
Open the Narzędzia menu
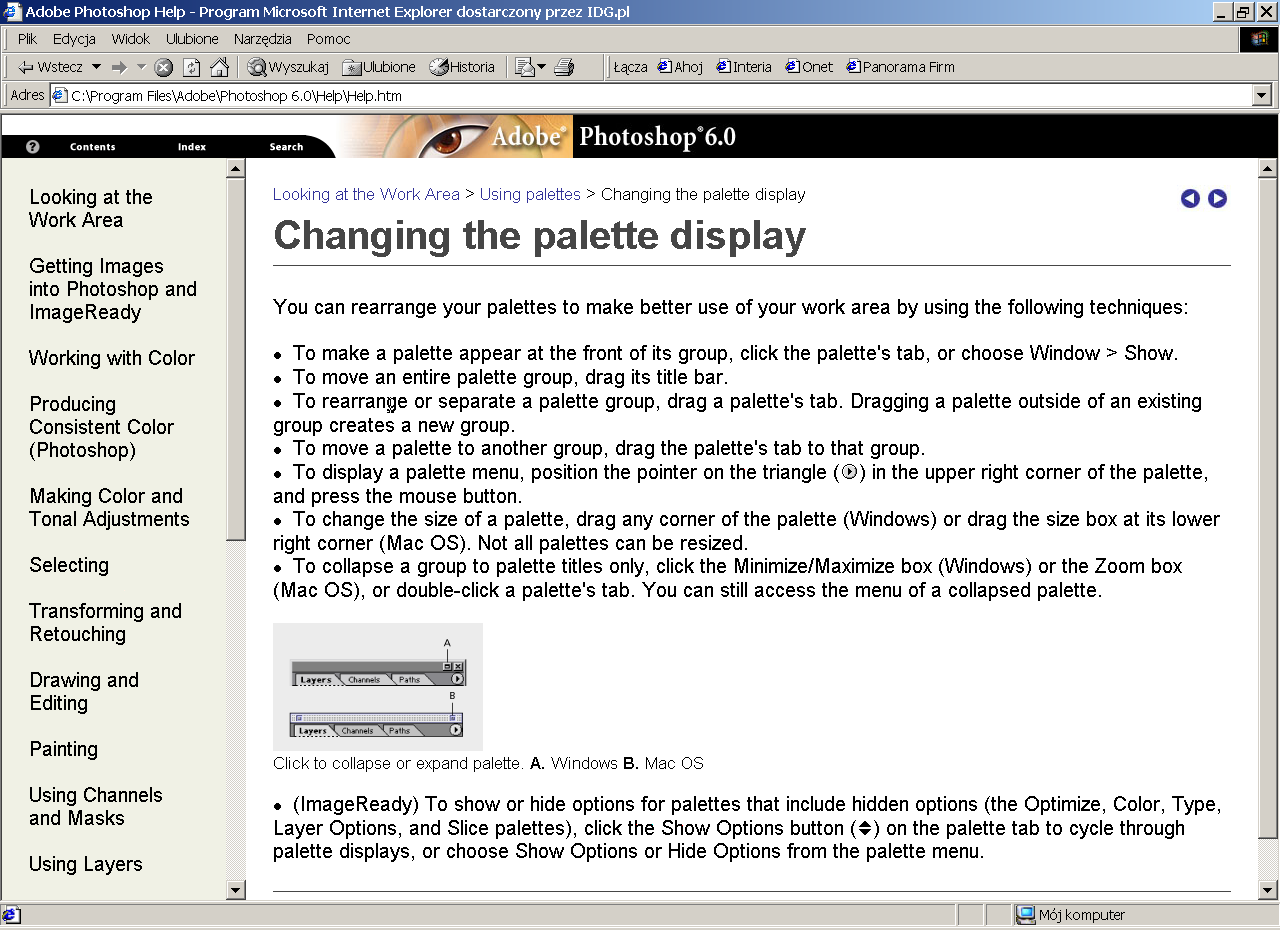pyautogui.click(x=263, y=39)
